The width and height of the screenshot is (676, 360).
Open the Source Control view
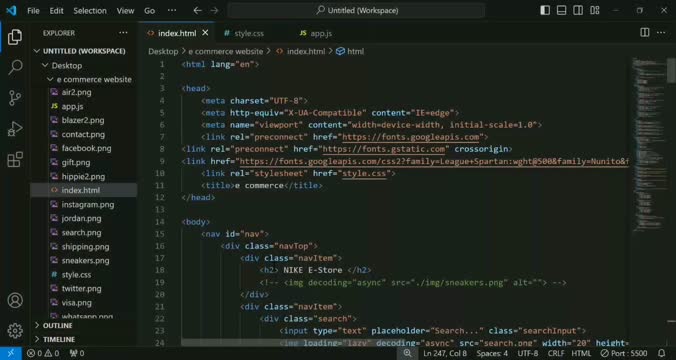click(15, 98)
